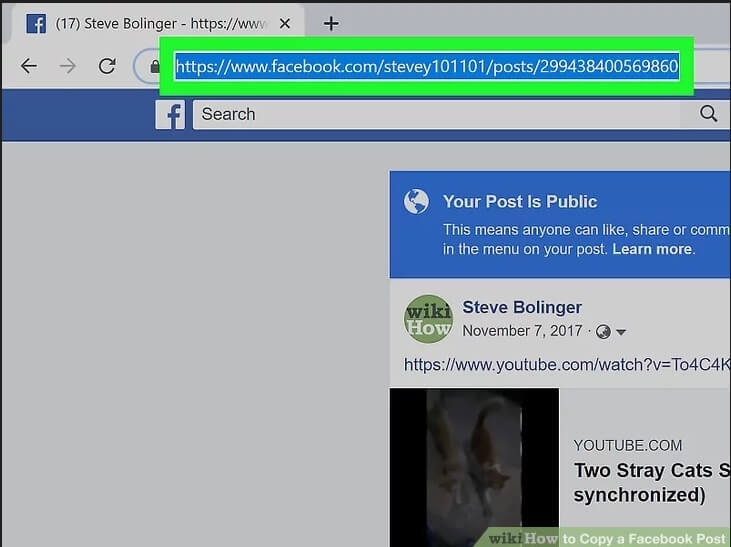The width and height of the screenshot is (731, 547).
Task: Click the highlighted Facebook post URL
Action: click(427, 66)
